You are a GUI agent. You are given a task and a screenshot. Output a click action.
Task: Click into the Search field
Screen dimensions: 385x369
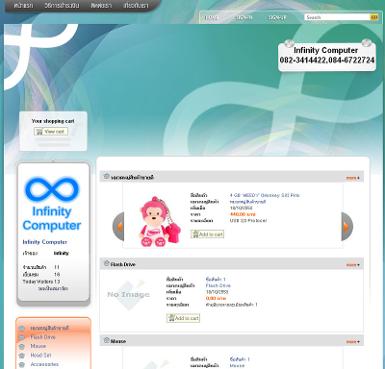pyautogui.click(x=337, y=17)
